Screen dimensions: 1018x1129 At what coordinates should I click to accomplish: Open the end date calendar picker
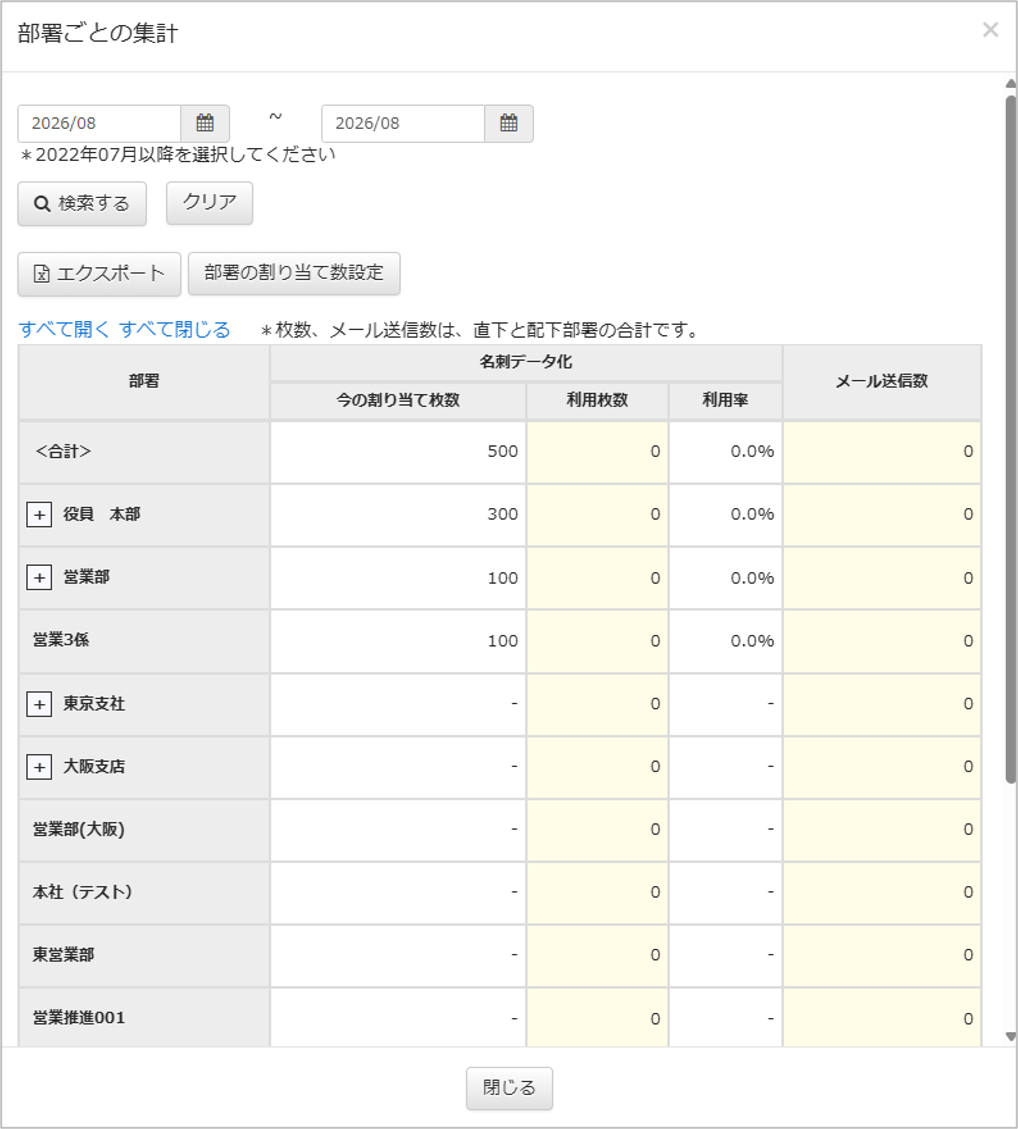point(509,123)
